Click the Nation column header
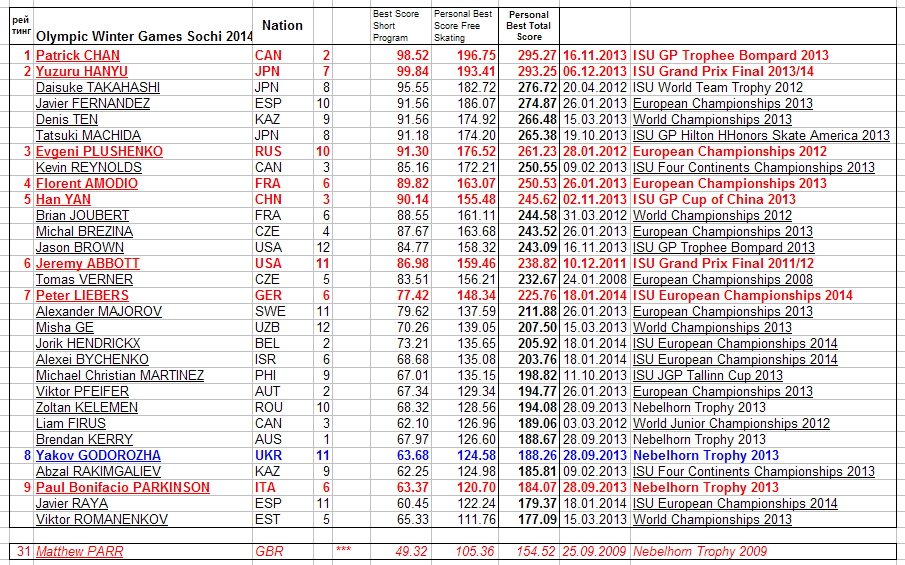 (x=282, y=25)
